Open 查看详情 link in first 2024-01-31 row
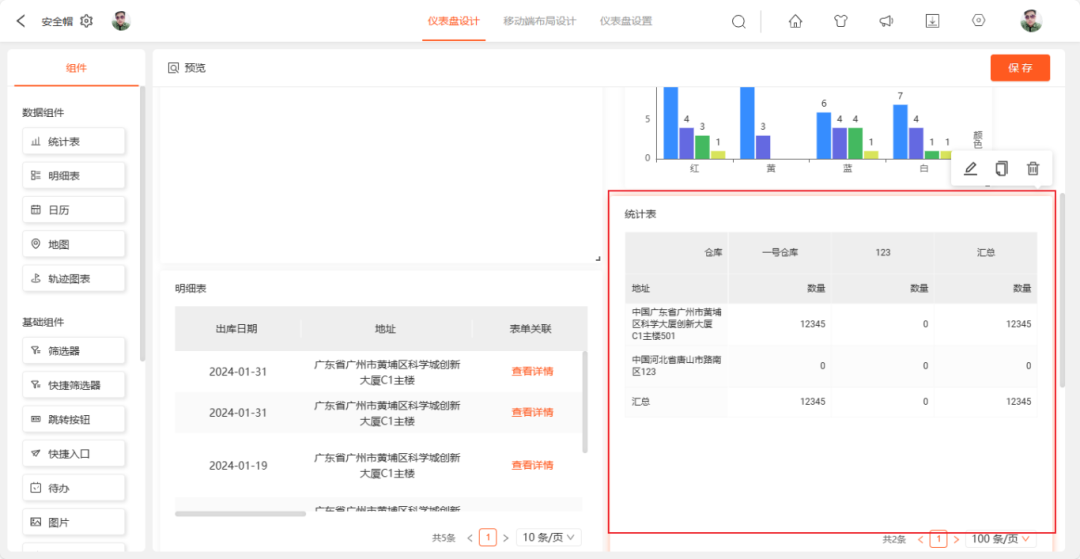 pos(532,371)
